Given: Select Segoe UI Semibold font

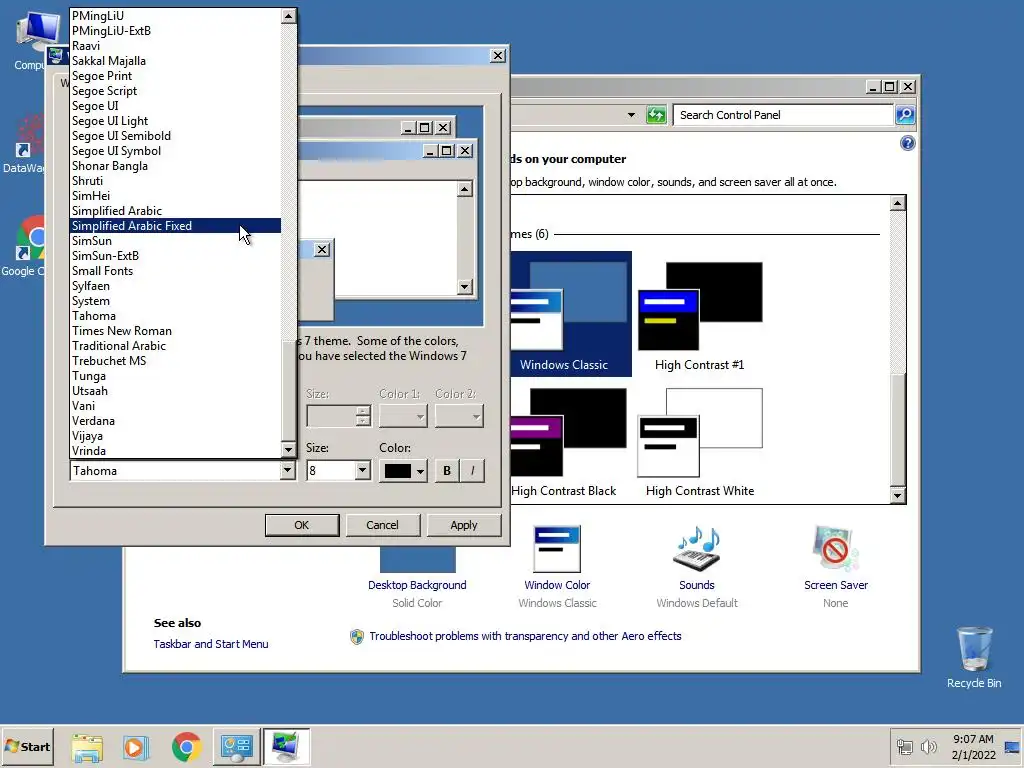Looking at the screenshot, I should (x=175, y=136).
